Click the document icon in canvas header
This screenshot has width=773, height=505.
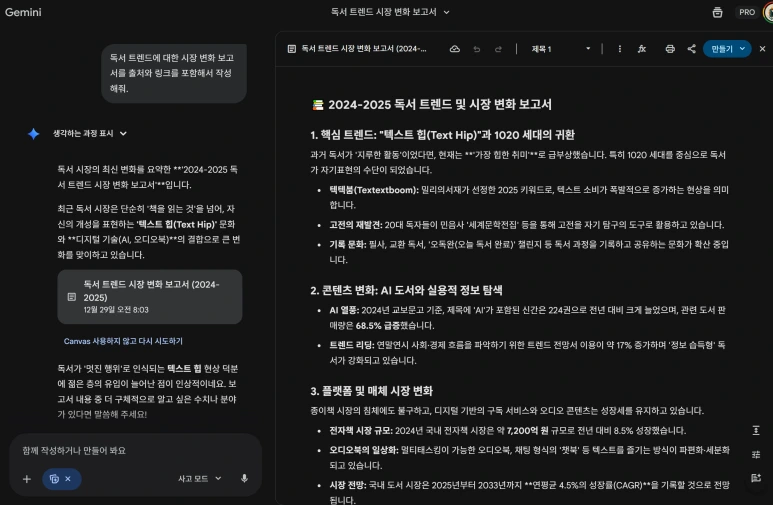point(292,49)
